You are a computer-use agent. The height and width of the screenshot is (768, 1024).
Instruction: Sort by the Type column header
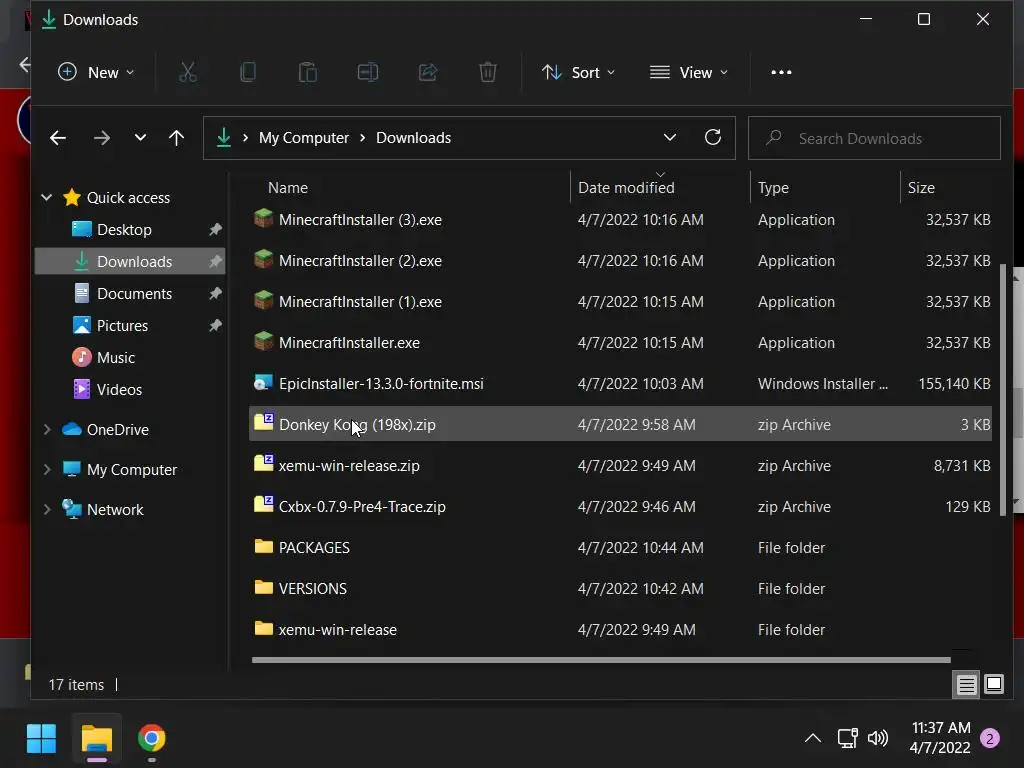[x=773, y=188]
